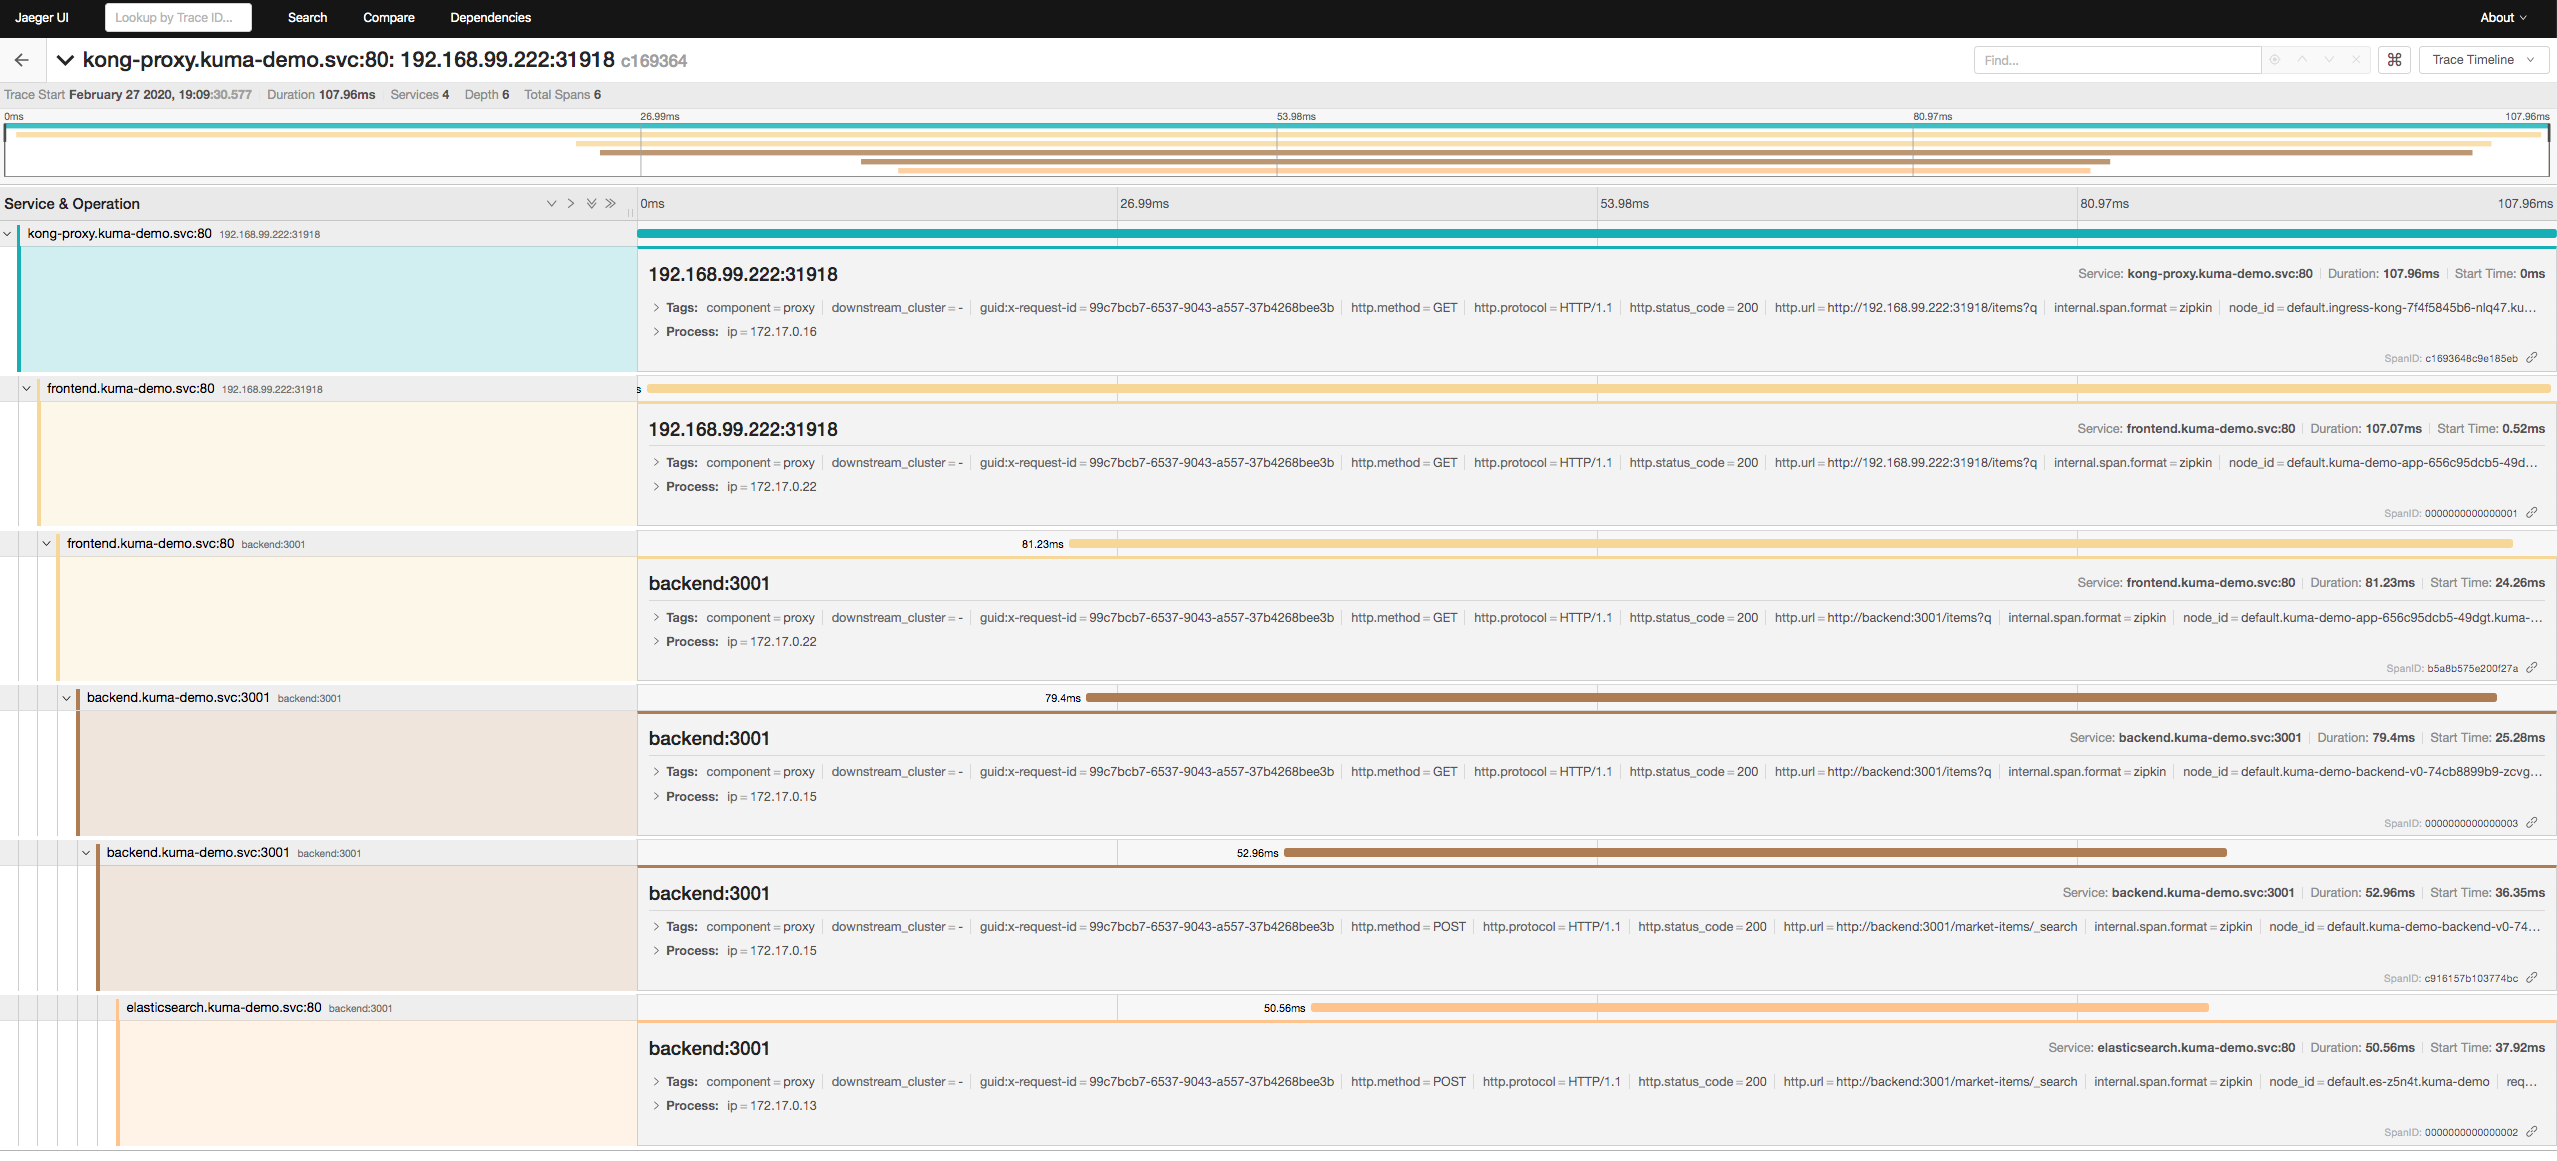The height and width of the screenshot is (1161, 2557).
Task: Click the Search navigation link
Action: coord(307,18)
